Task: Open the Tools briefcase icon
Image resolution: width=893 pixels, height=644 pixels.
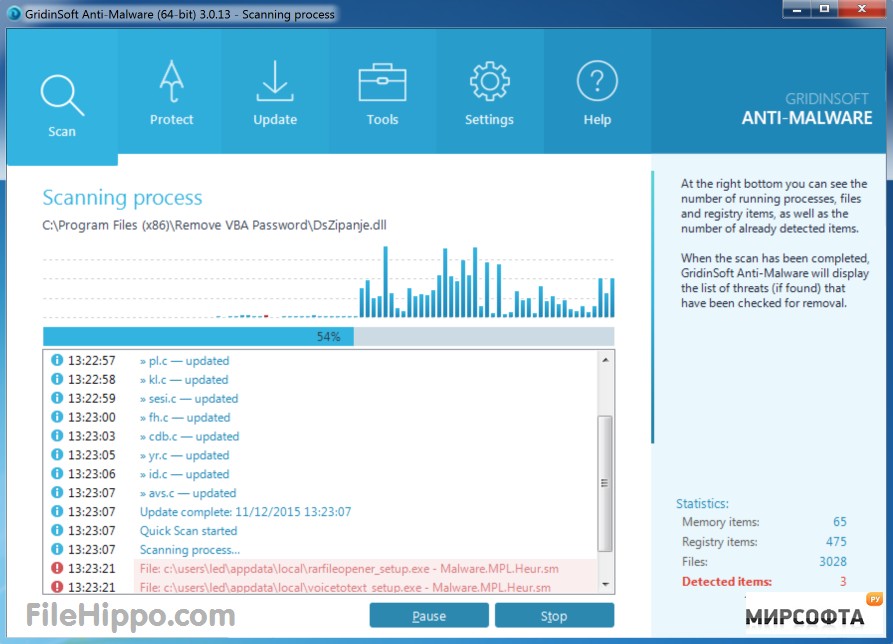Action: 382,82
